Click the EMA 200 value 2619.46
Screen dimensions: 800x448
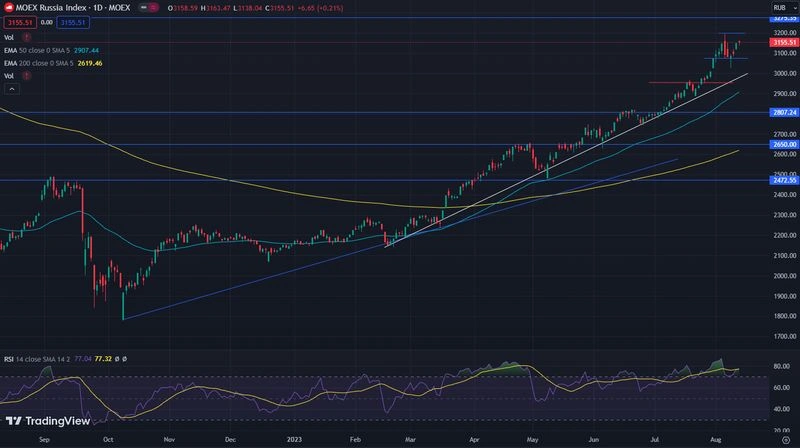point(90,63)
